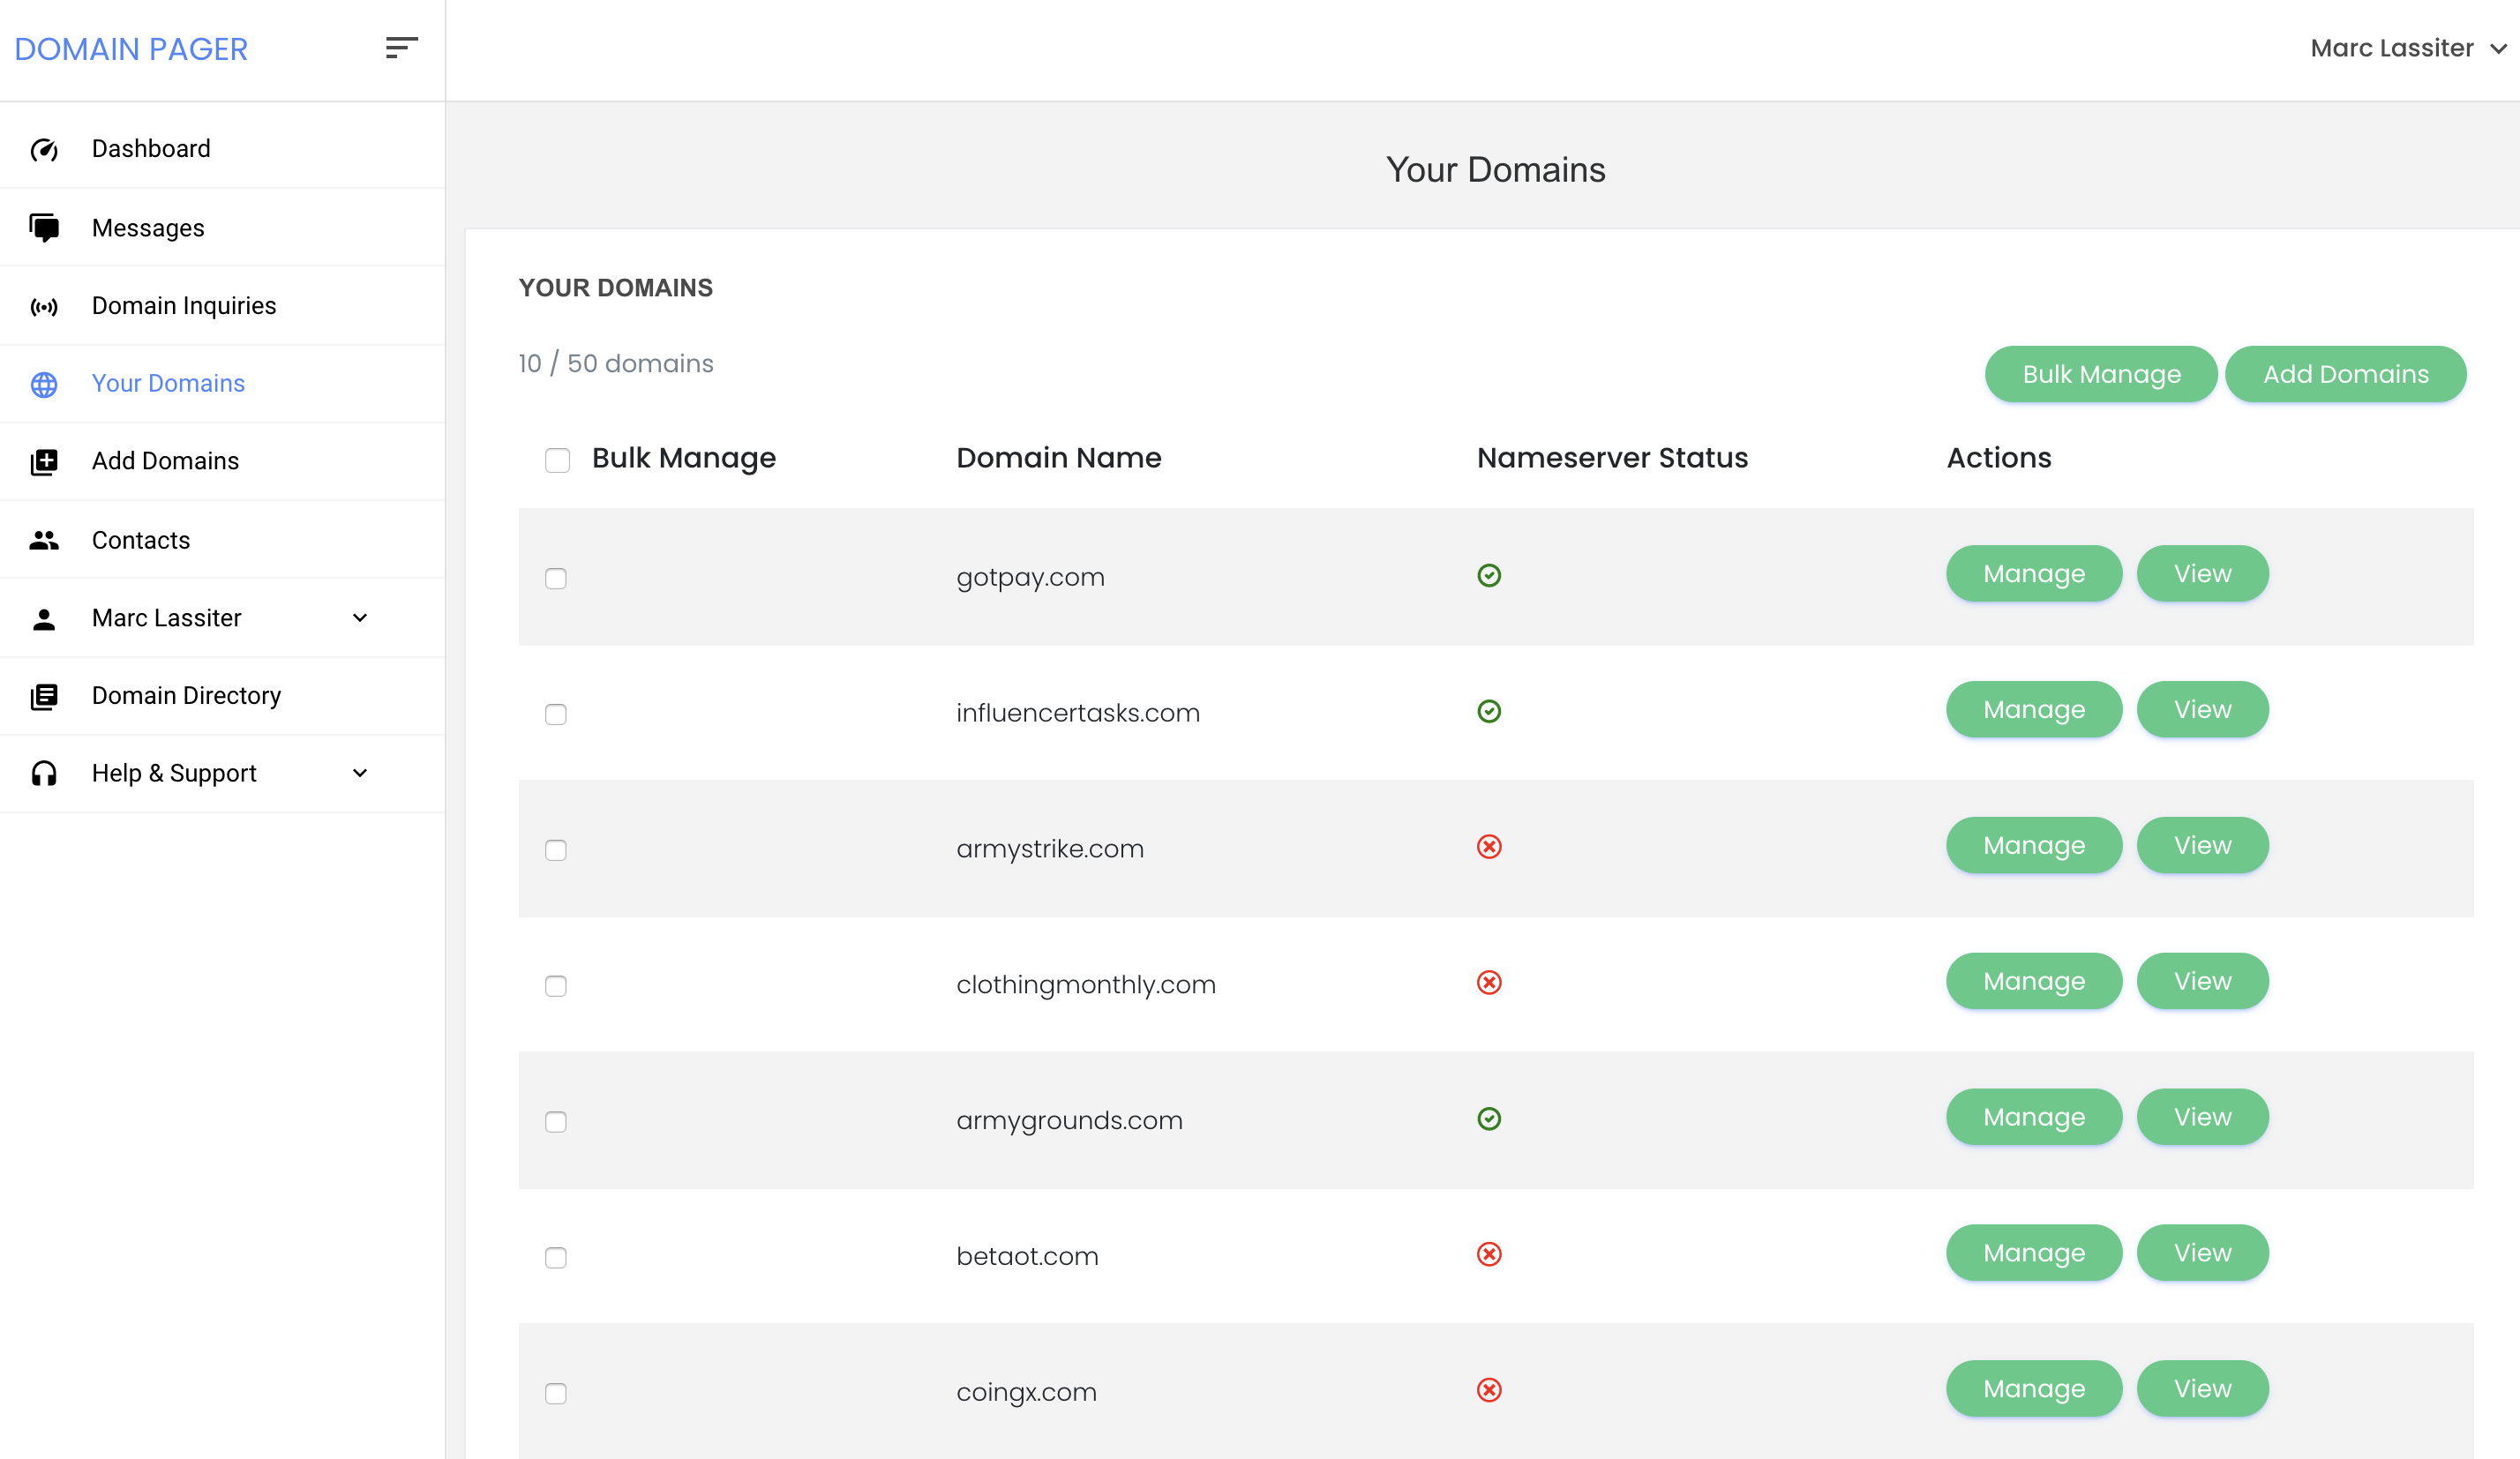Image resolution: width=2520 pixels, height=1459 pixels.
Task: Navigate to the Messages menu item
Action: 148,227
